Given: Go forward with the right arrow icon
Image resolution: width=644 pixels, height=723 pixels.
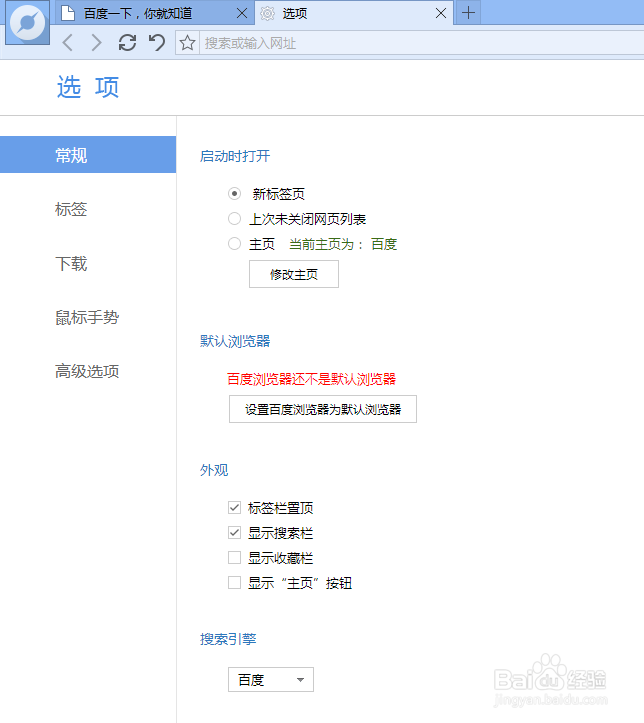Looking at the screenshot, I should click(96, 43).
